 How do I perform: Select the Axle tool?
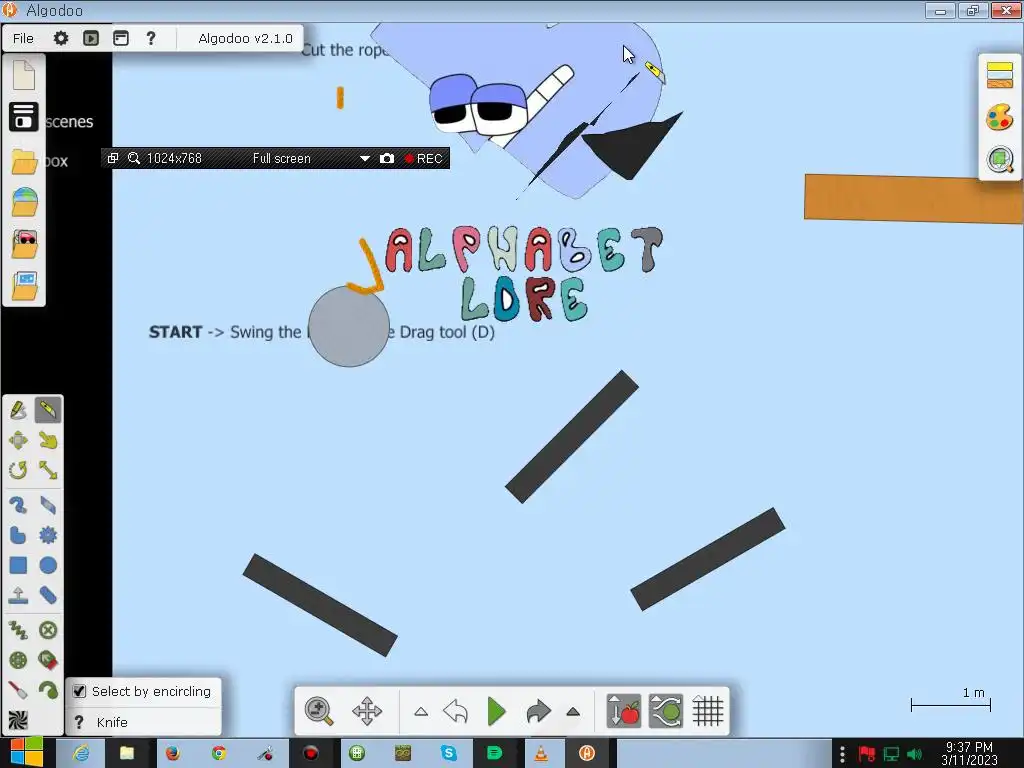click(18, 660)
